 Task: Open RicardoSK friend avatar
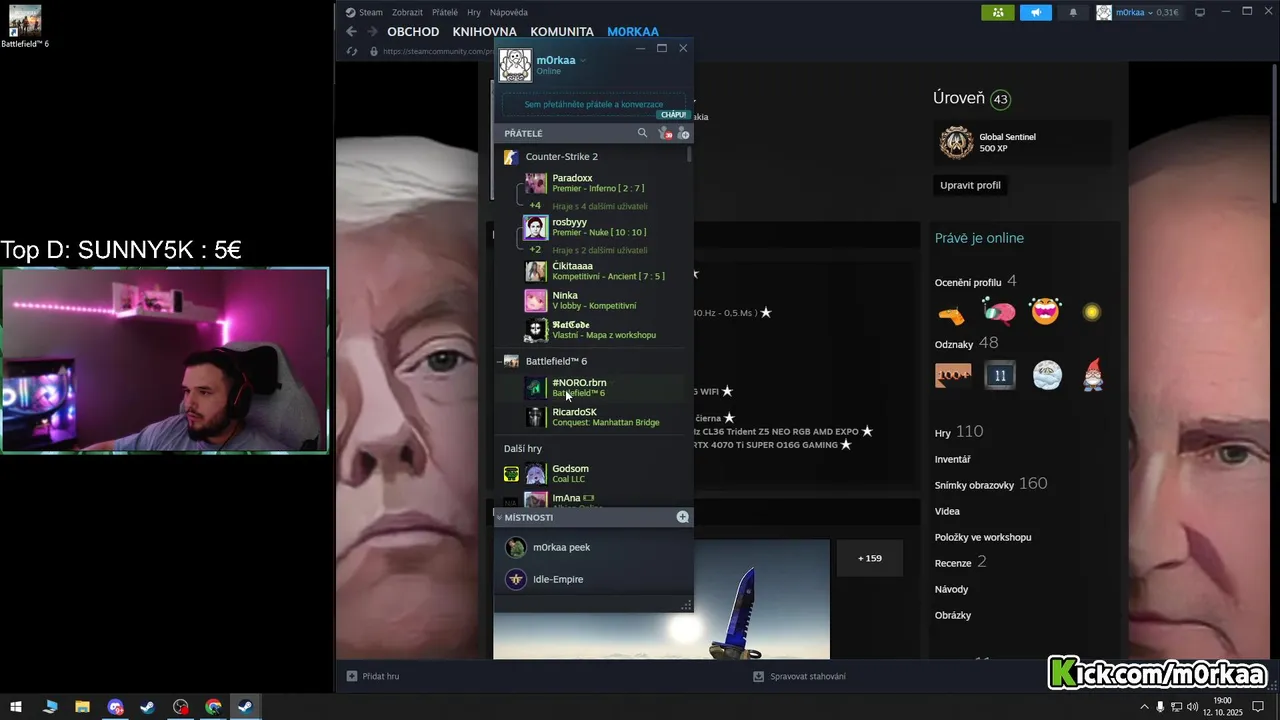tap(536, 417)
